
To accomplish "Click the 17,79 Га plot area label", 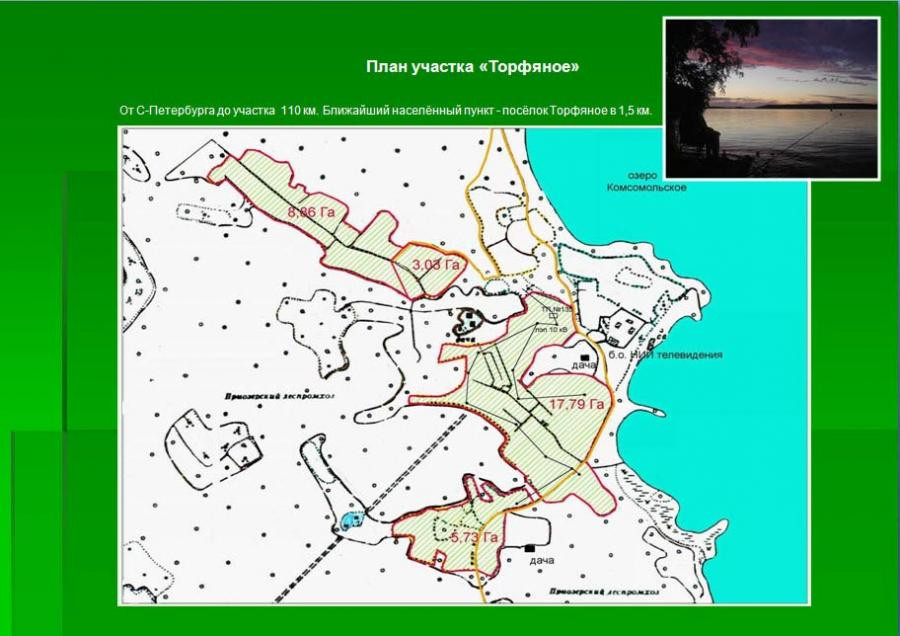I will click(577, 404).
